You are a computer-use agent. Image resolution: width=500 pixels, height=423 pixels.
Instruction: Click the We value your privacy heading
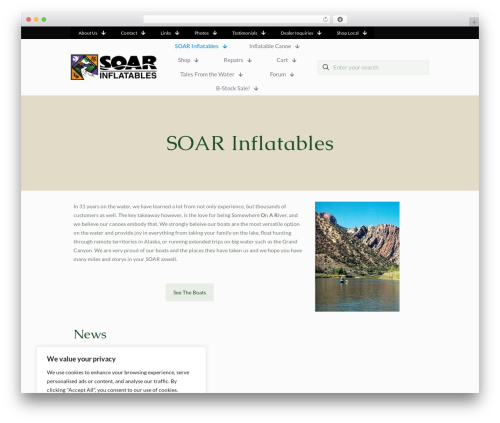81,359
